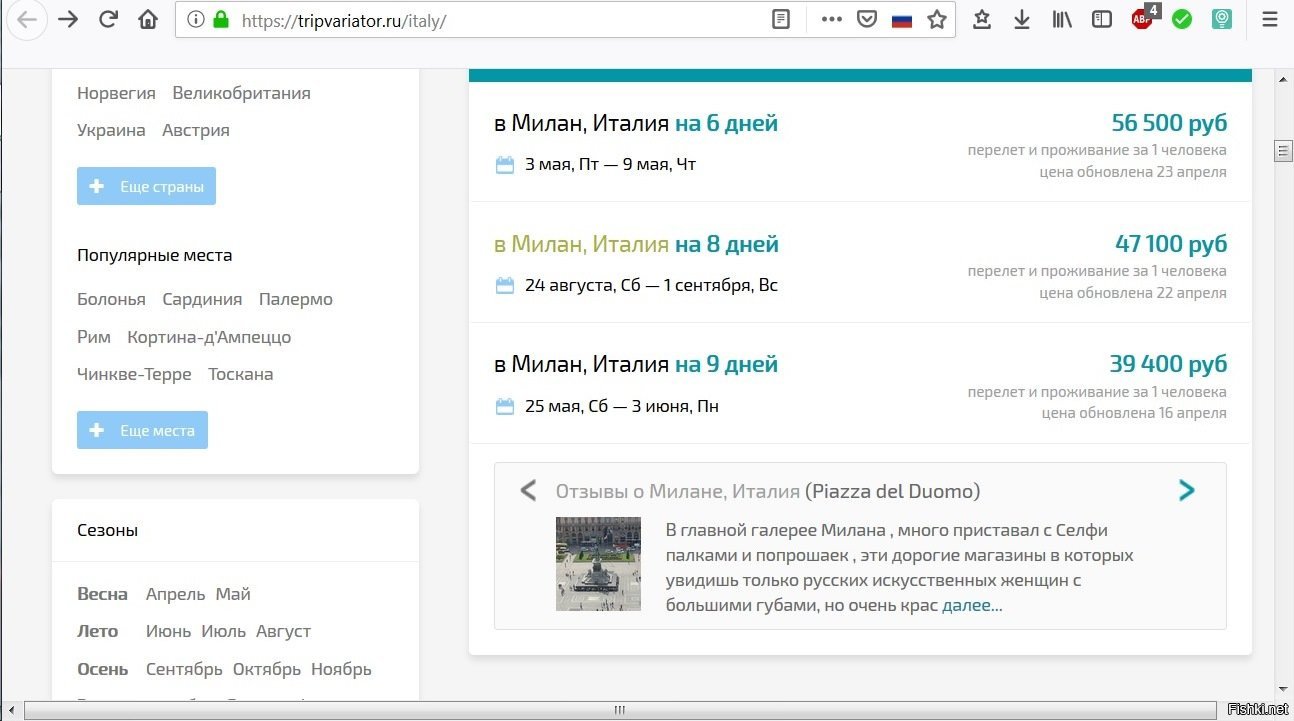
Task: Expand more places with Еще места button
Action: tap(142, 430)
